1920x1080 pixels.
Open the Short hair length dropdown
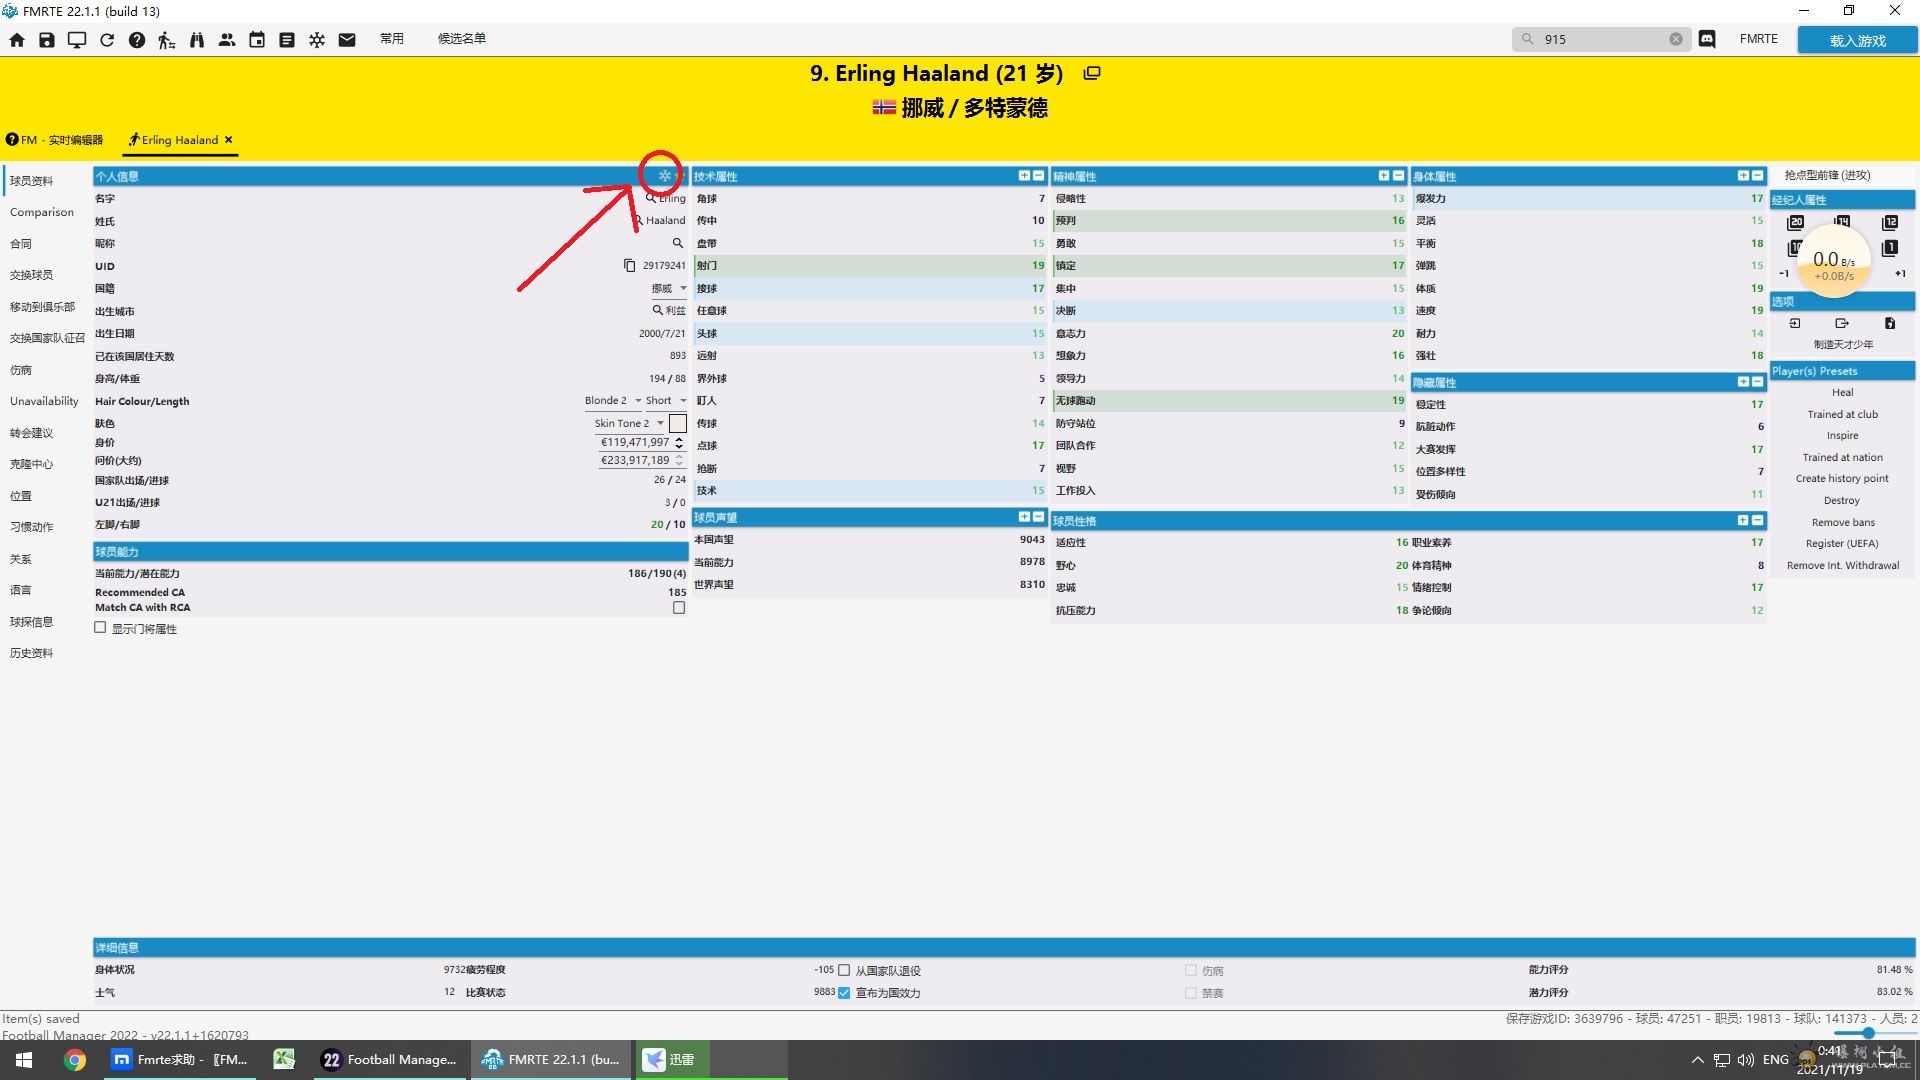pyautogui.click(x=666, y=401)
